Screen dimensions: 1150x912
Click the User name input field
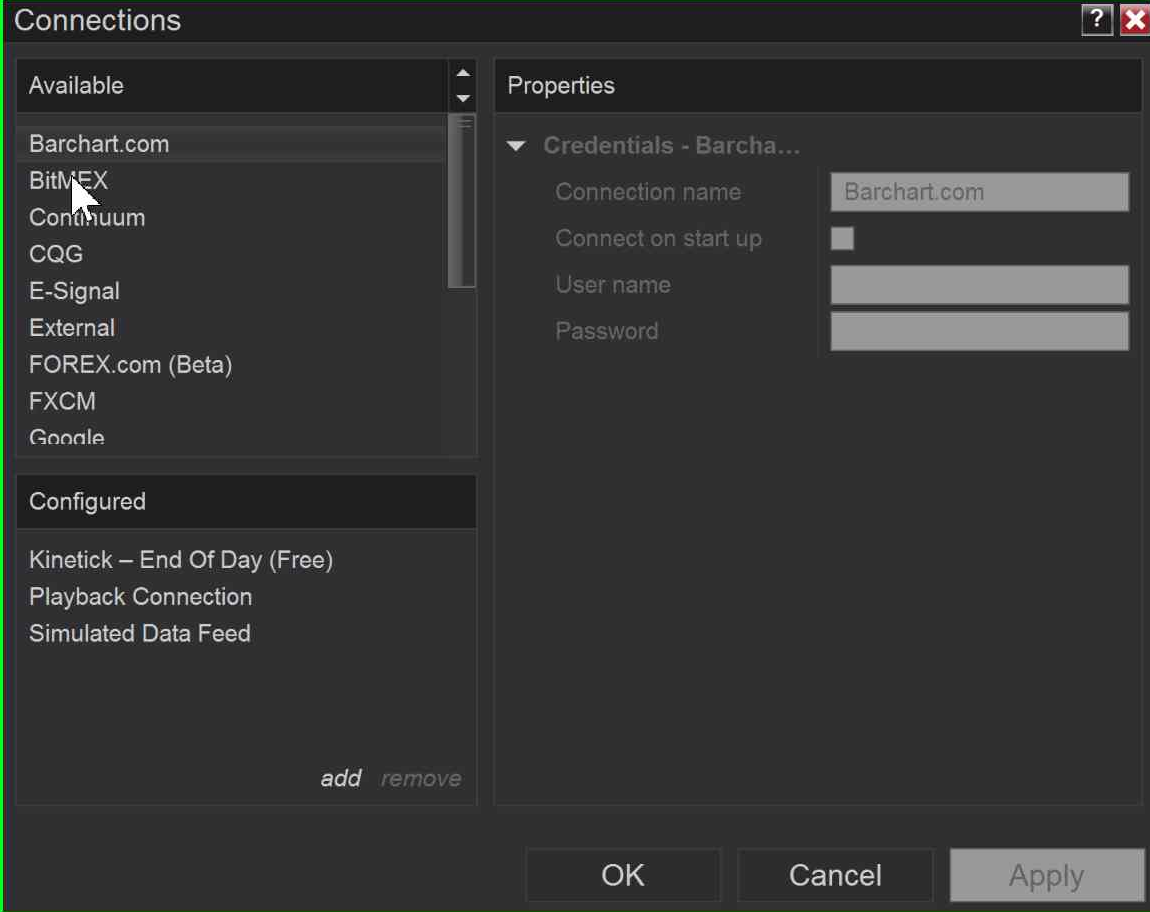pyautogui.click(x=979, y=285)
